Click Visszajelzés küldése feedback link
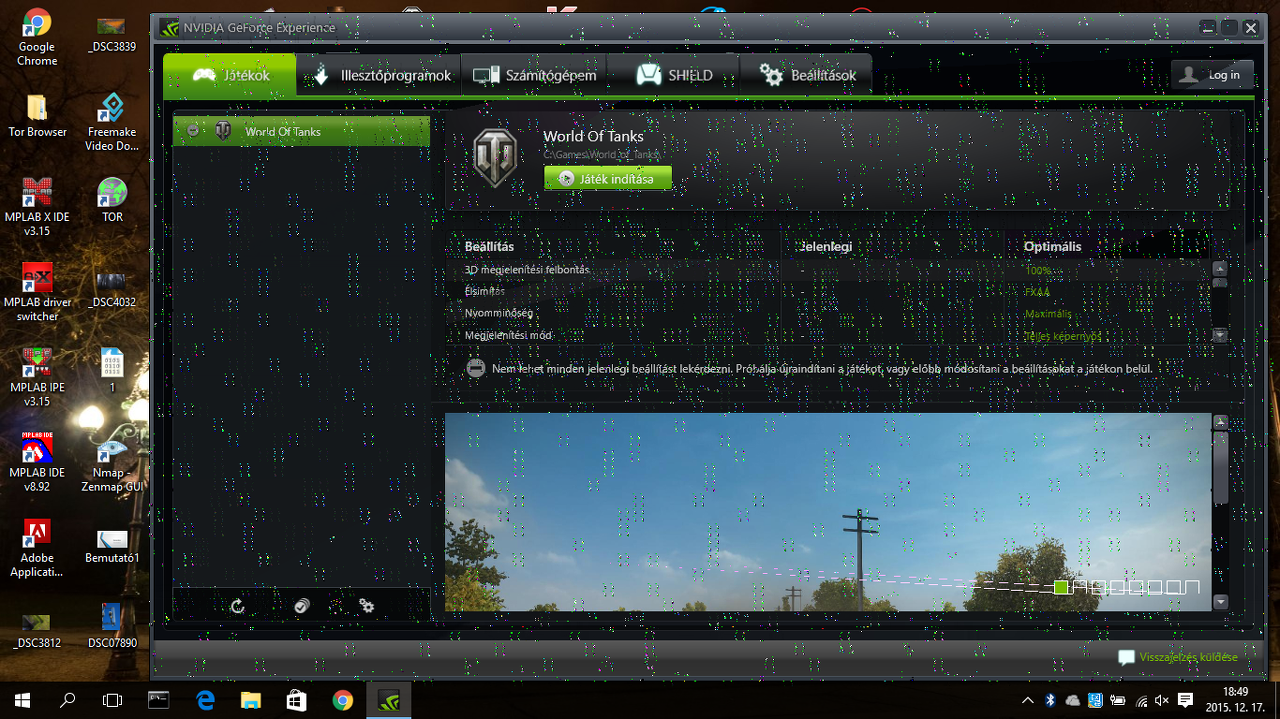 (x=1189, y=657)
